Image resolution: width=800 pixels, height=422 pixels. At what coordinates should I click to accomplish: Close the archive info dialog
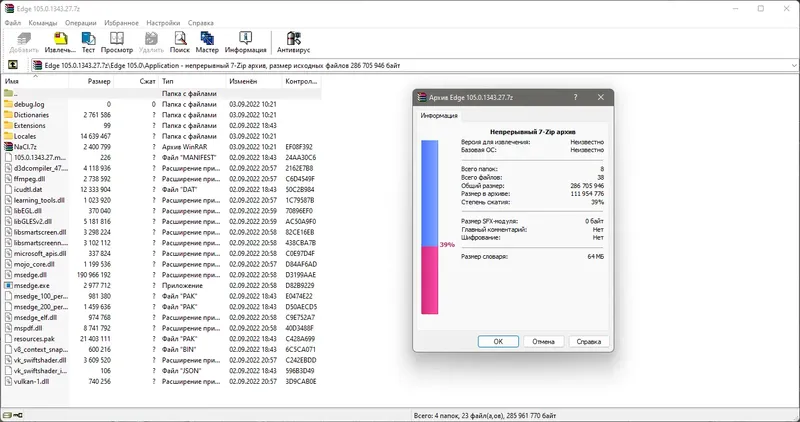[x=601, y=97]
